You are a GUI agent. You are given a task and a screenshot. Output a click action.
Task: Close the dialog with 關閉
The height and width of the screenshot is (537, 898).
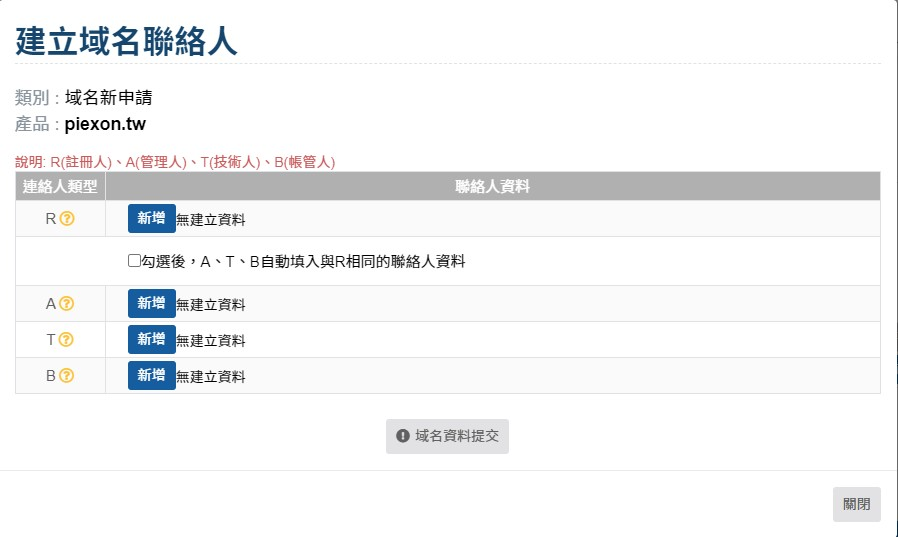pos(857,504)
